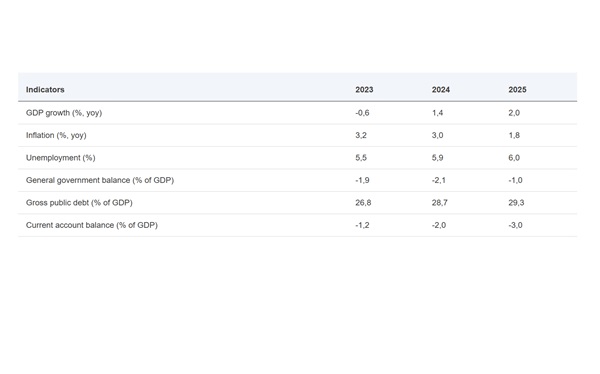Select the Inflation 2025 value 1,8

point(514,136)
